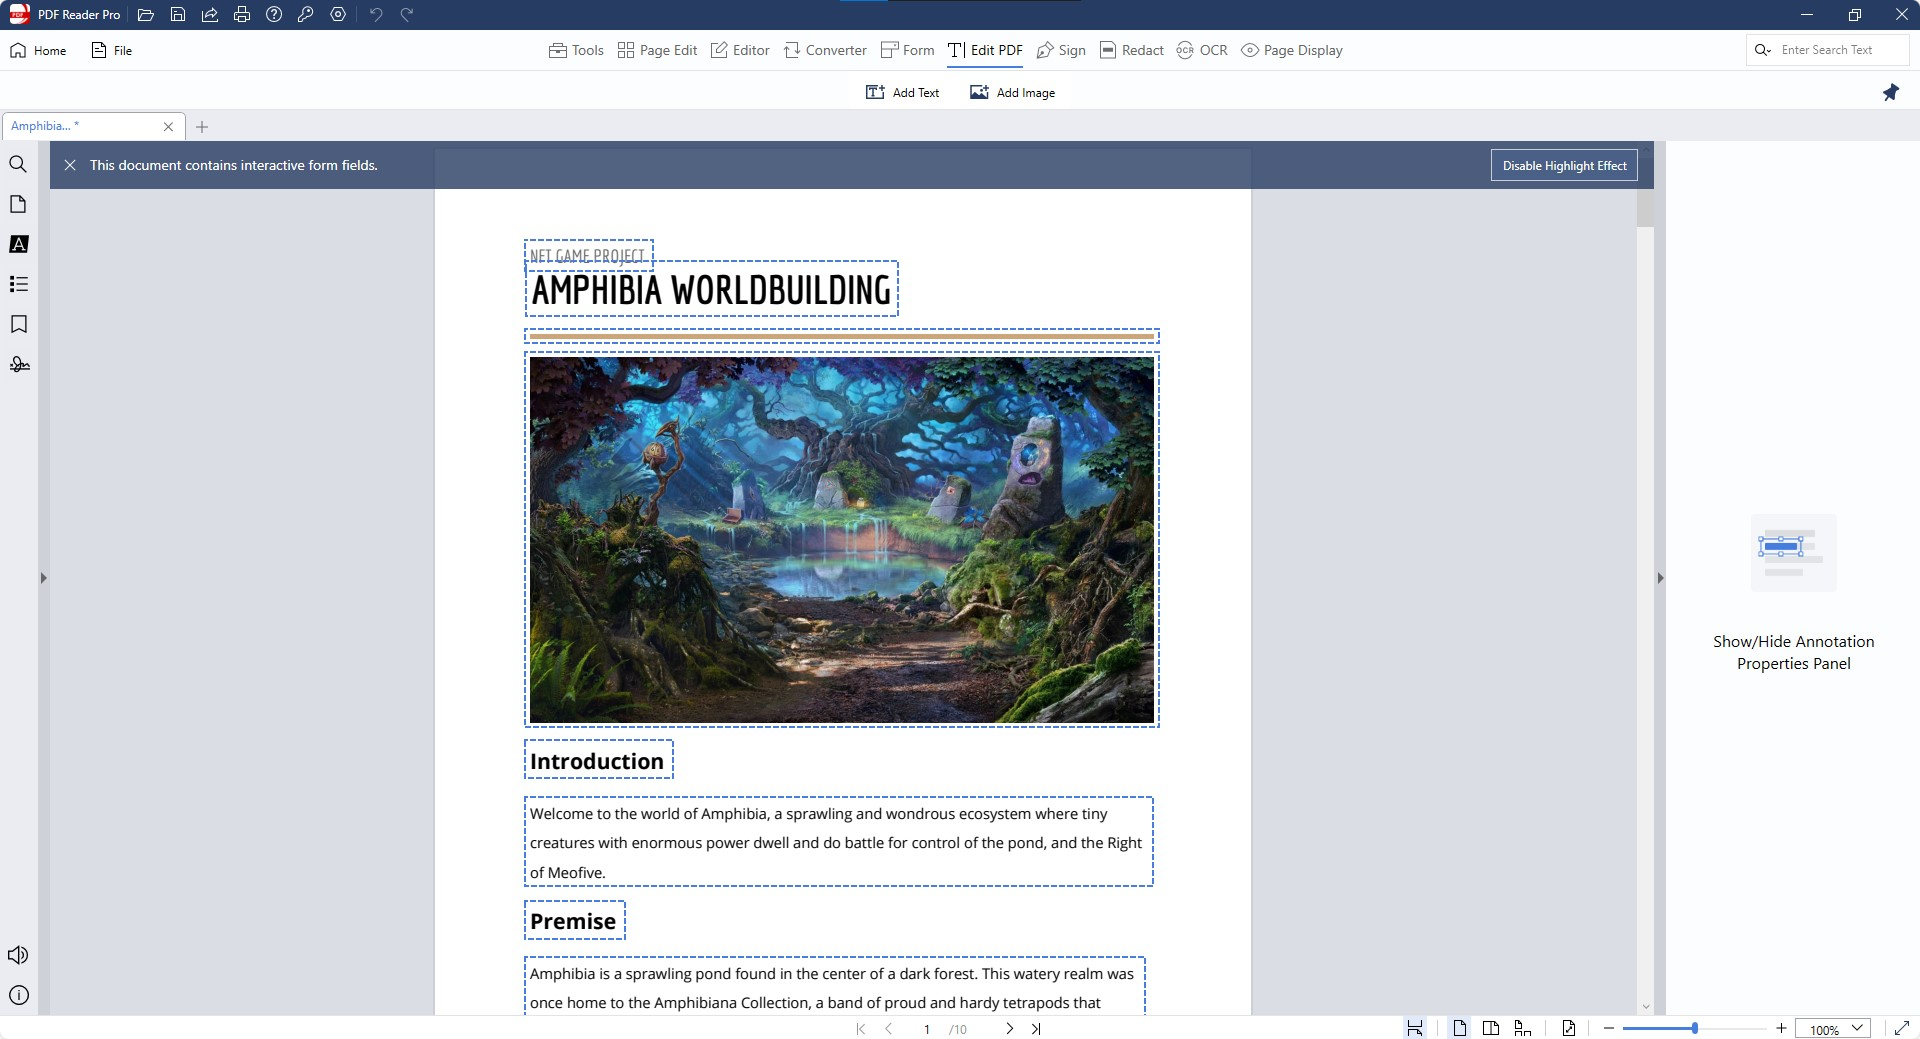
Task: Click the Print icon in title bar
Action: click(242, 15)
